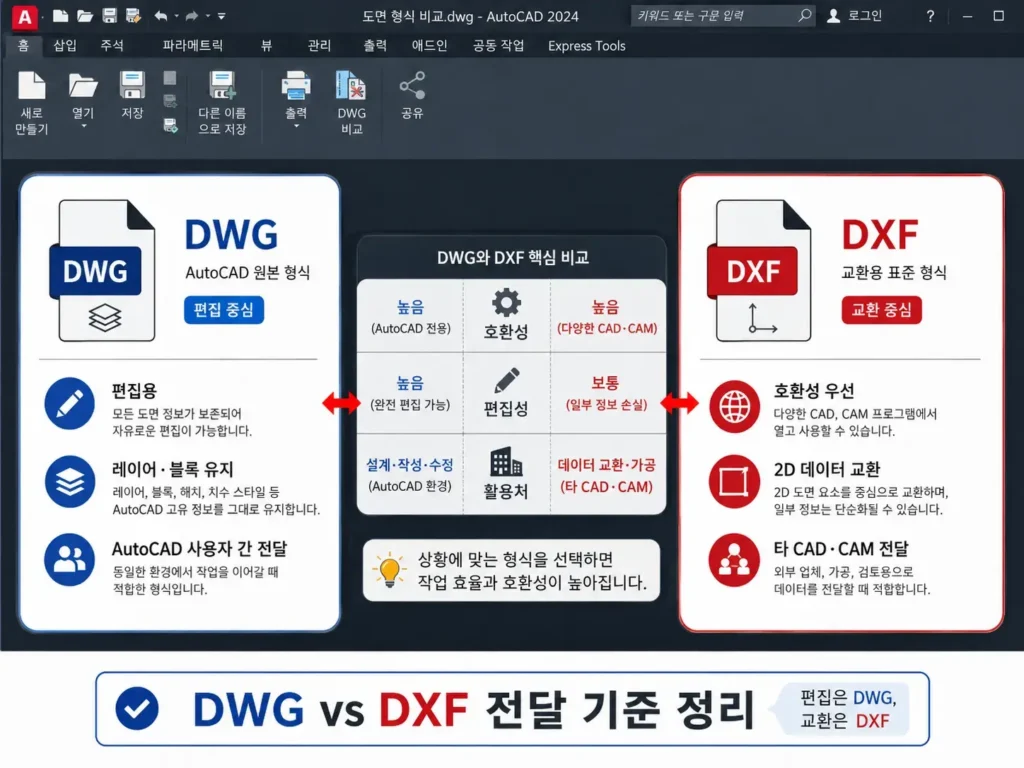
Task: Click the building icon above 활용처
Action: (506, 462)
